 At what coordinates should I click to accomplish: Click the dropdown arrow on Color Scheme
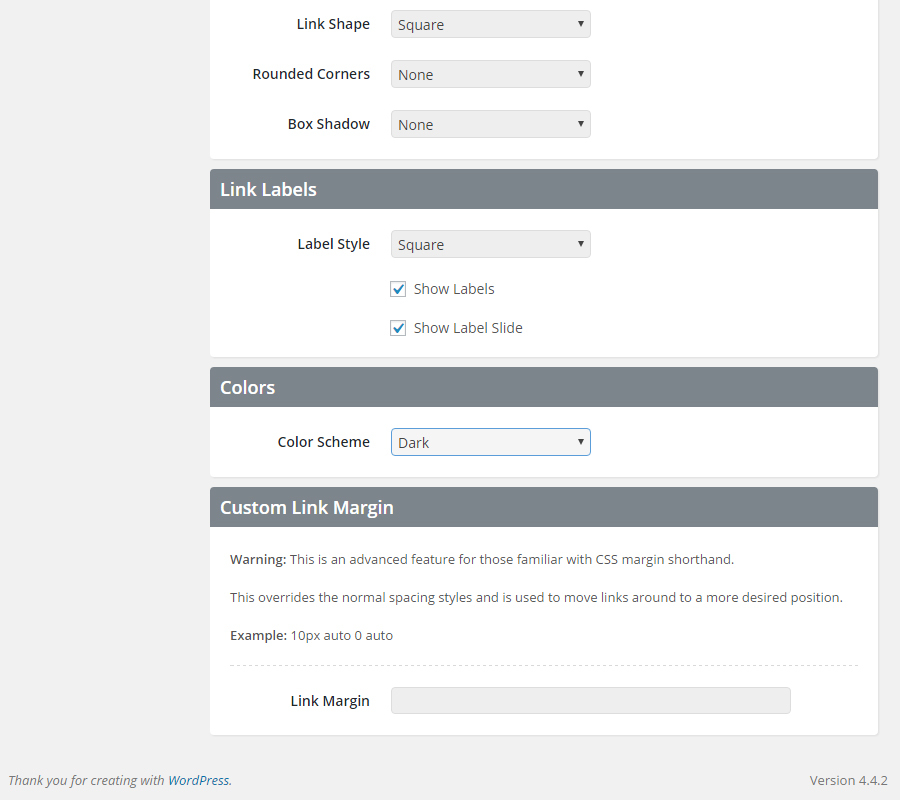580,442
